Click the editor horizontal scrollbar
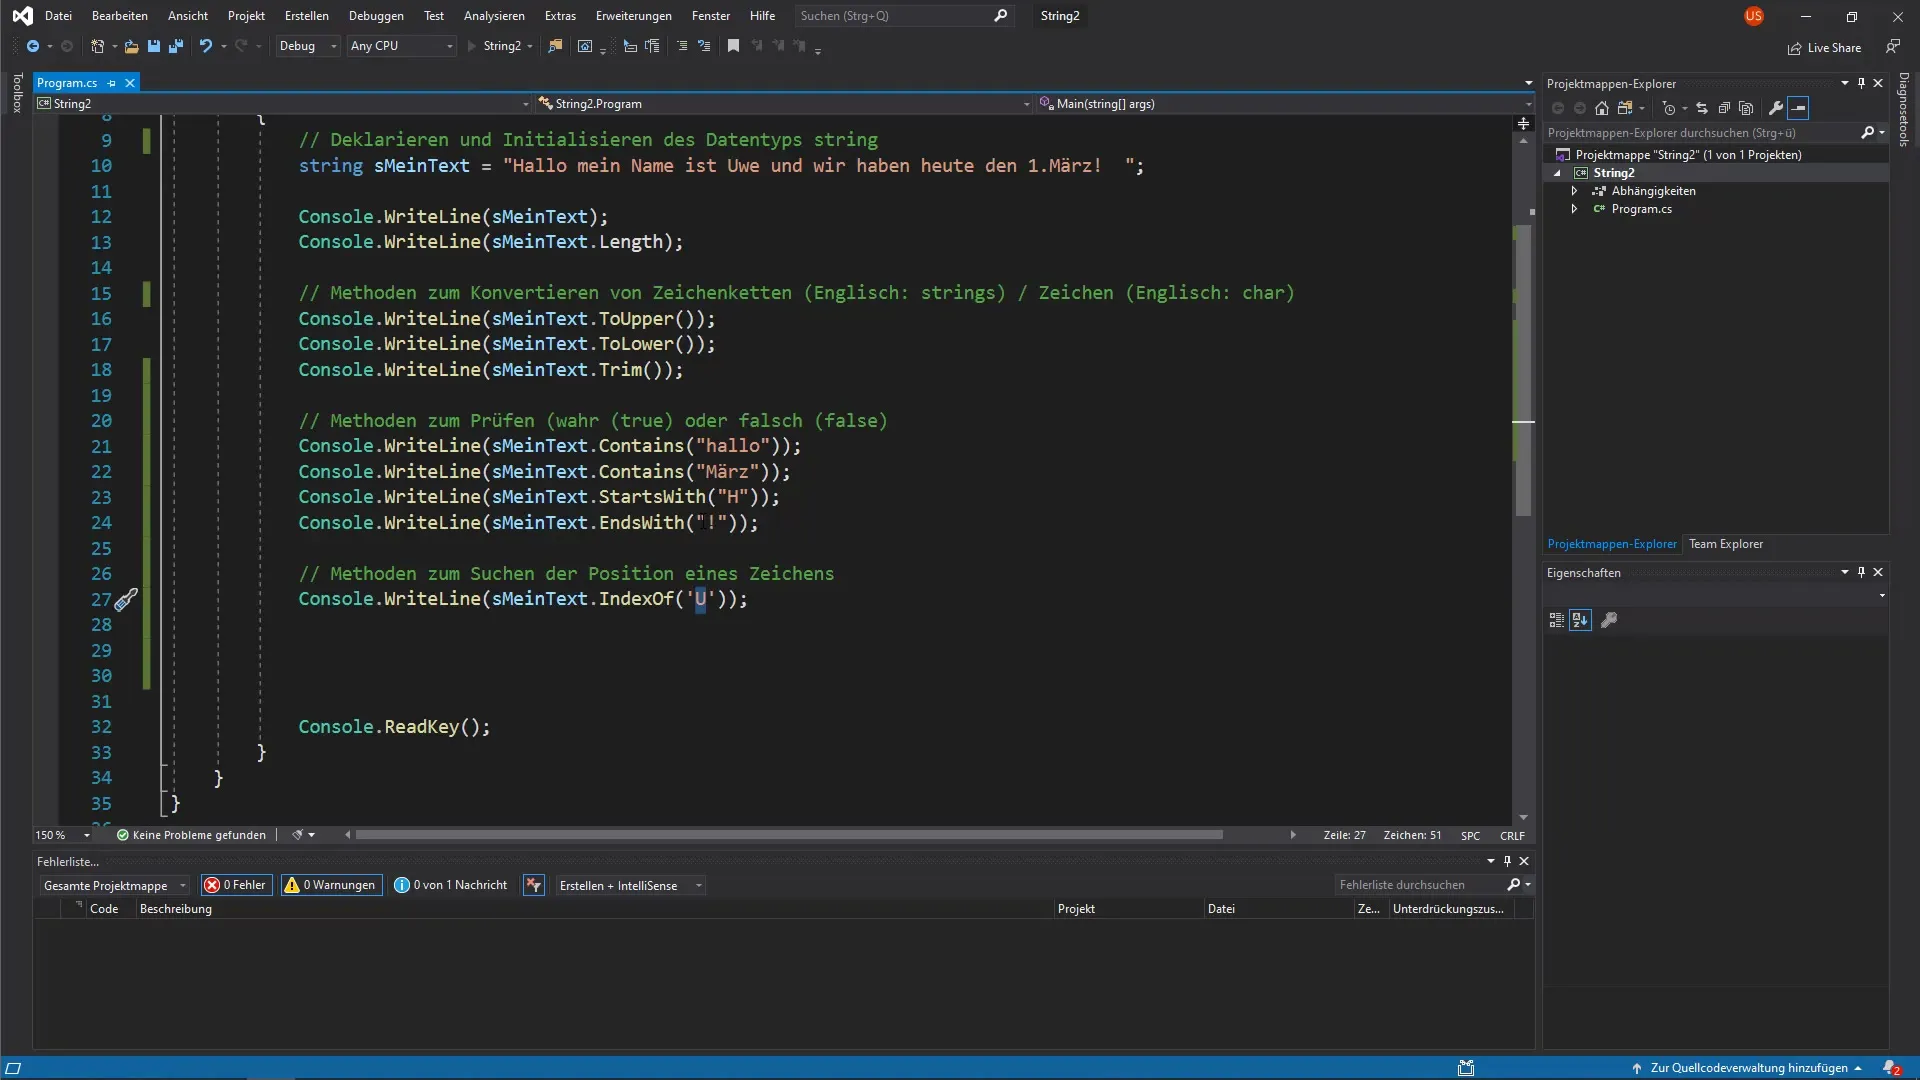 [789, 835]
